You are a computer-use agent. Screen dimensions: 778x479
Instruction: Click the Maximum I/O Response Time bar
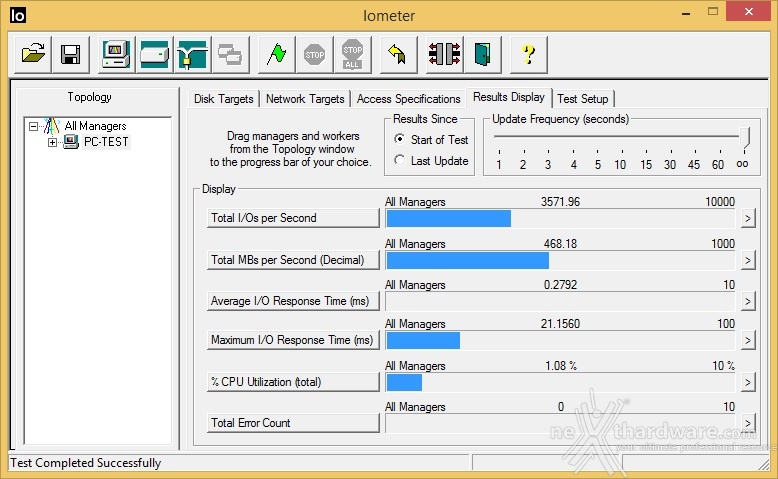pyautogui.click(x=560, y=341)
